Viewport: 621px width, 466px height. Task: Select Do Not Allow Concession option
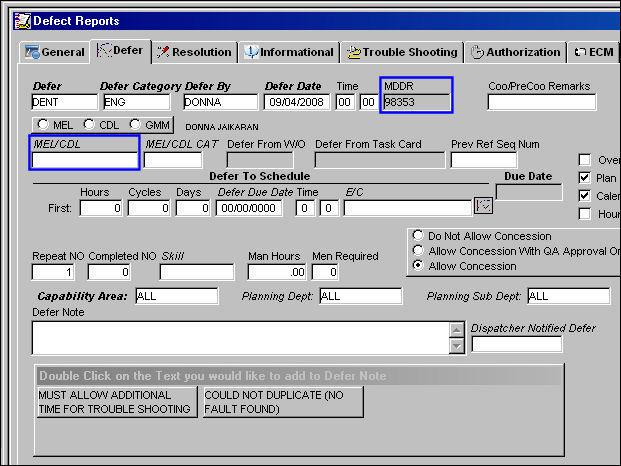[x=418, y=236]
